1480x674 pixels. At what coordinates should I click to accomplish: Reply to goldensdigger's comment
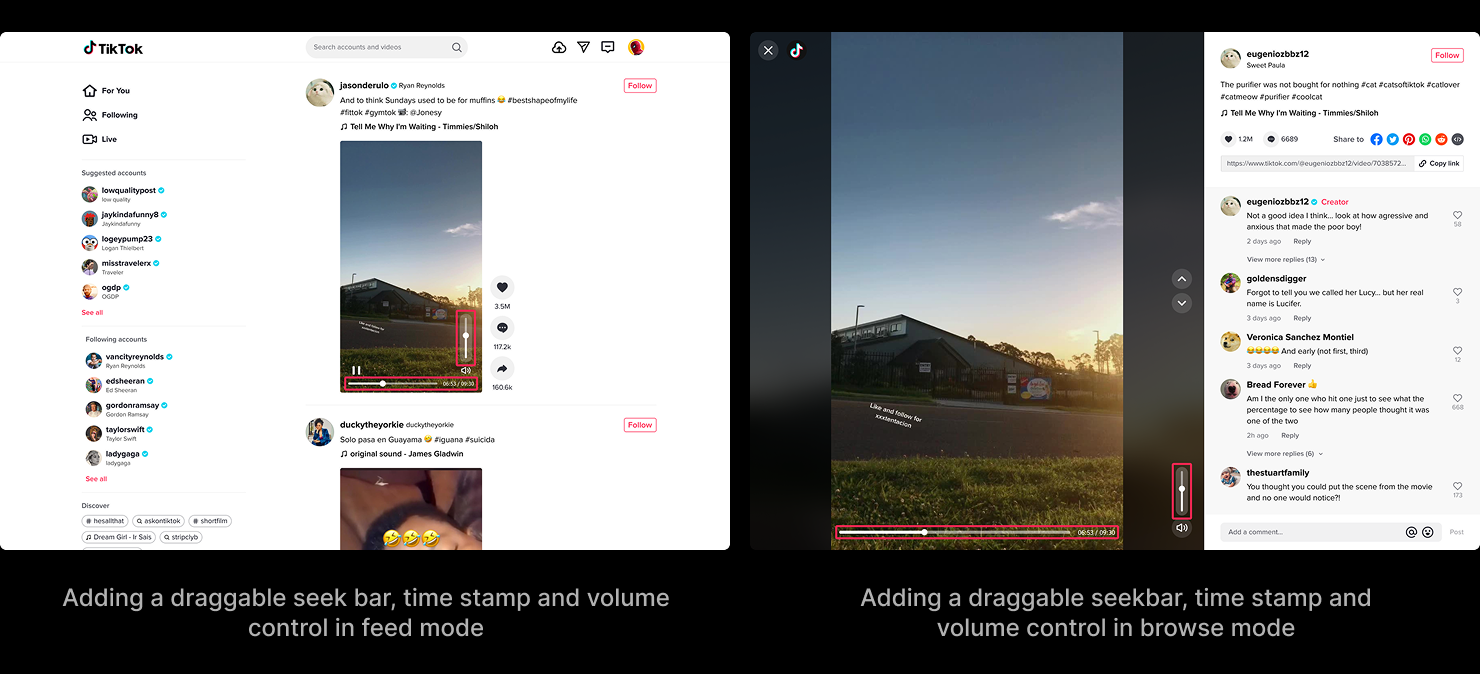(1302, 318)
